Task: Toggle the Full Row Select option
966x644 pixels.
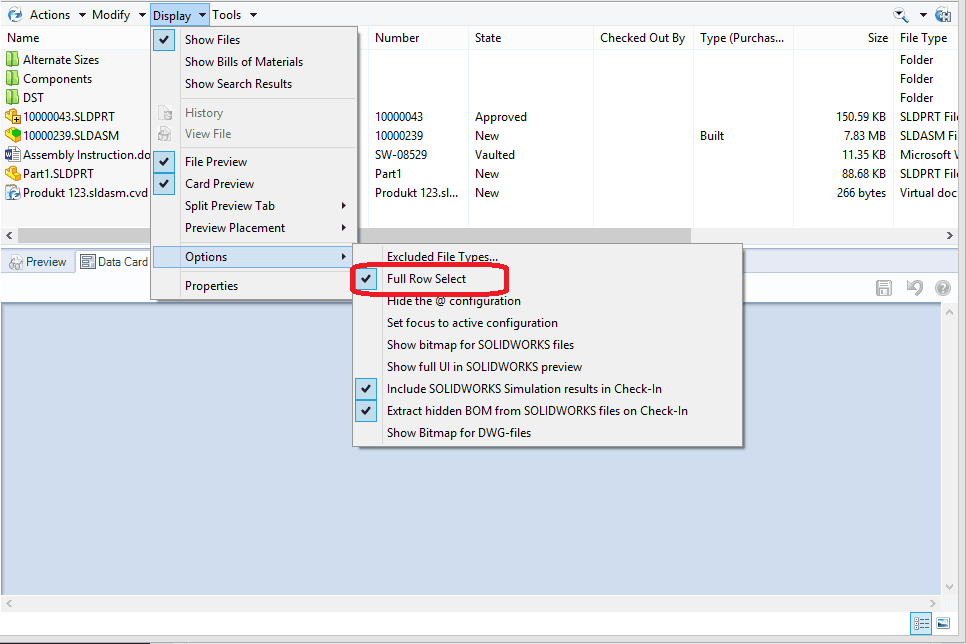Action: (426, 279)
